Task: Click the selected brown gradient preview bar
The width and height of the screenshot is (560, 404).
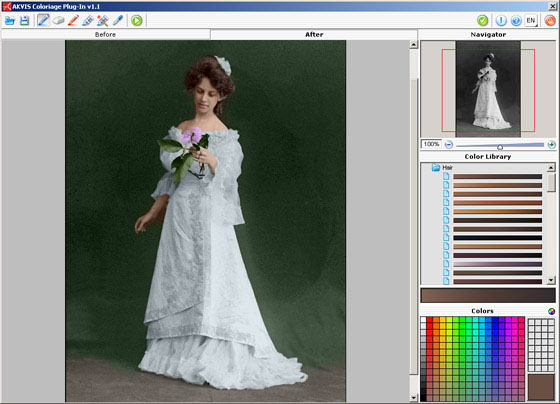Action: pyautogui.click(x=488, y=296)
